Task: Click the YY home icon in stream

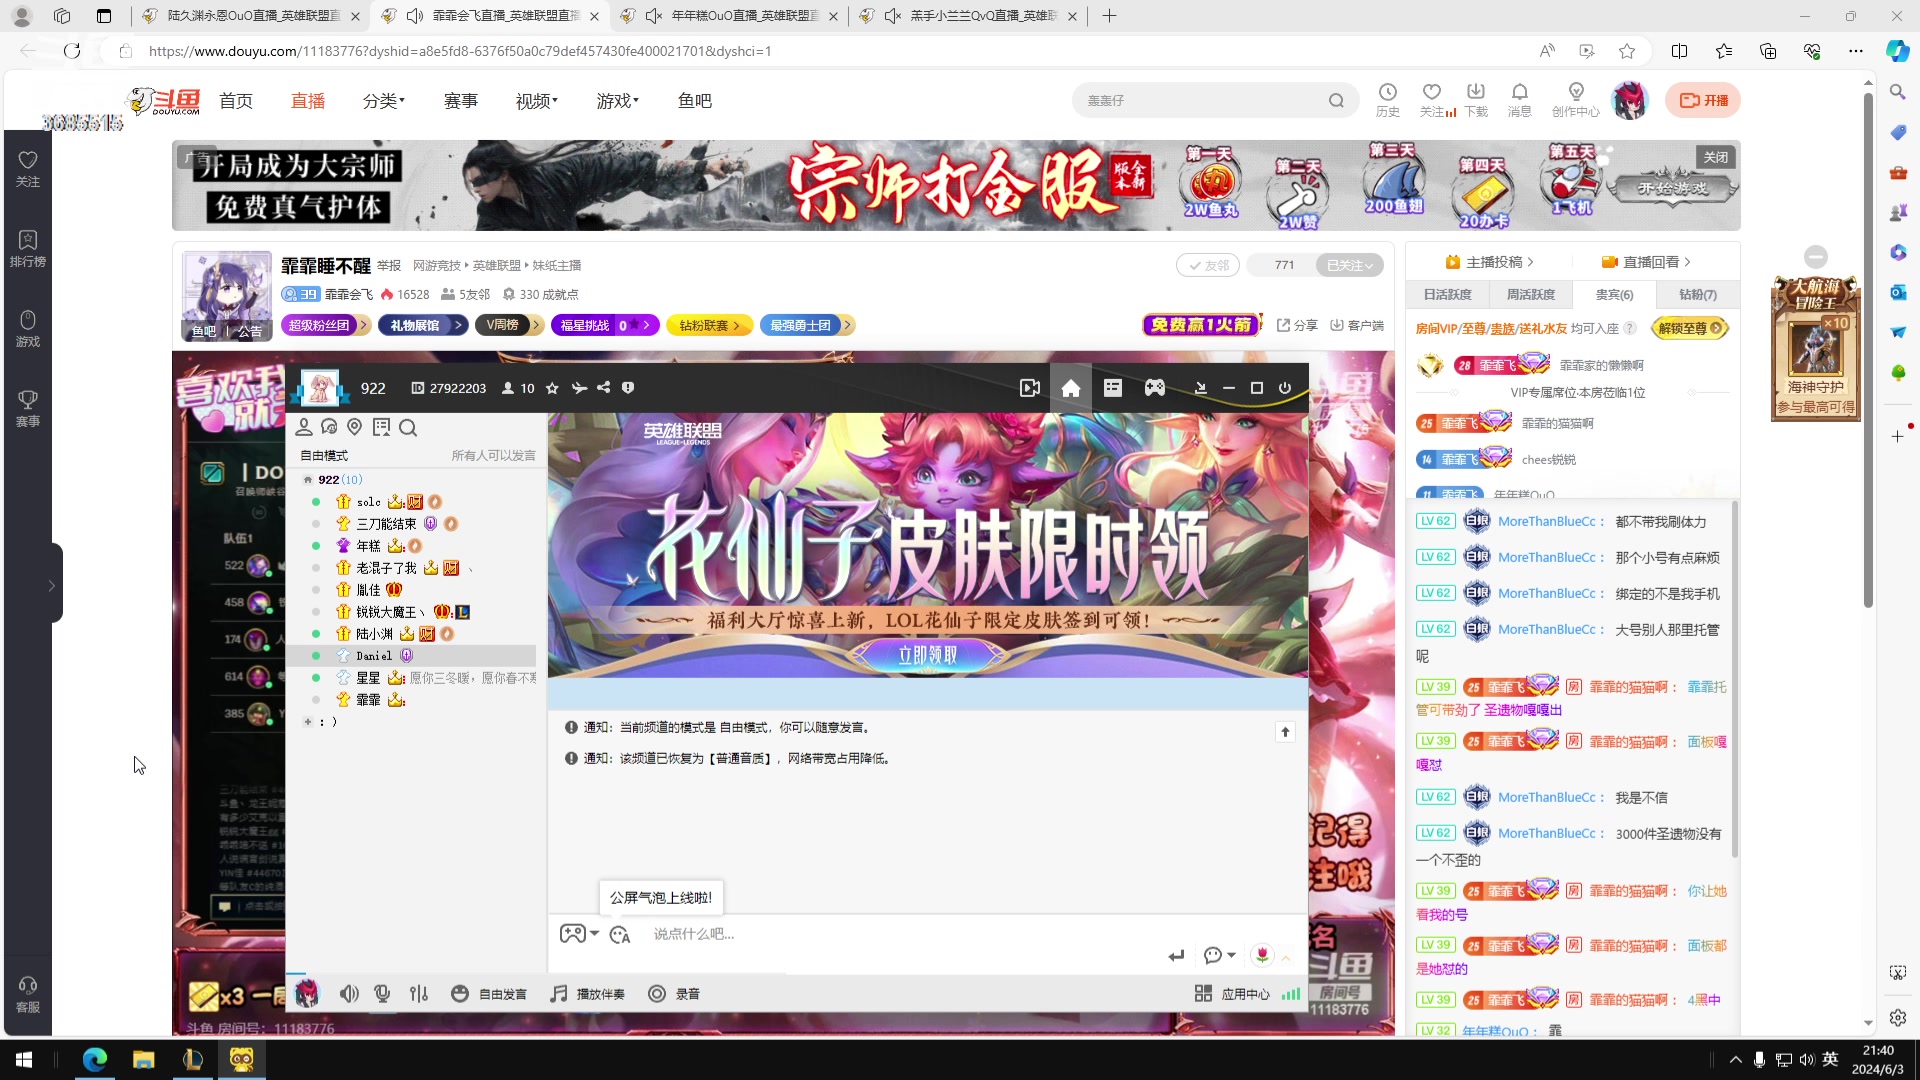Action: (x=1070, y=388)
